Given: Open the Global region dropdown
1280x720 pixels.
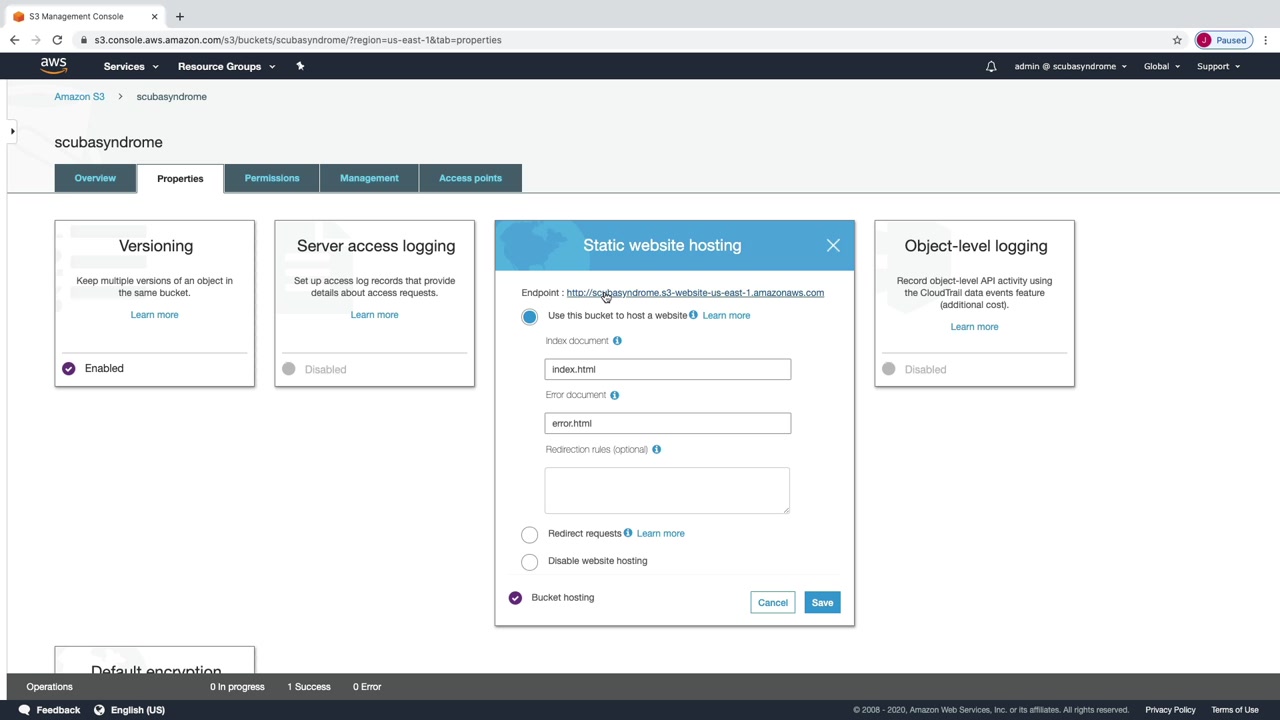Looking at the screenshot, I should [x=1162, y=66].
